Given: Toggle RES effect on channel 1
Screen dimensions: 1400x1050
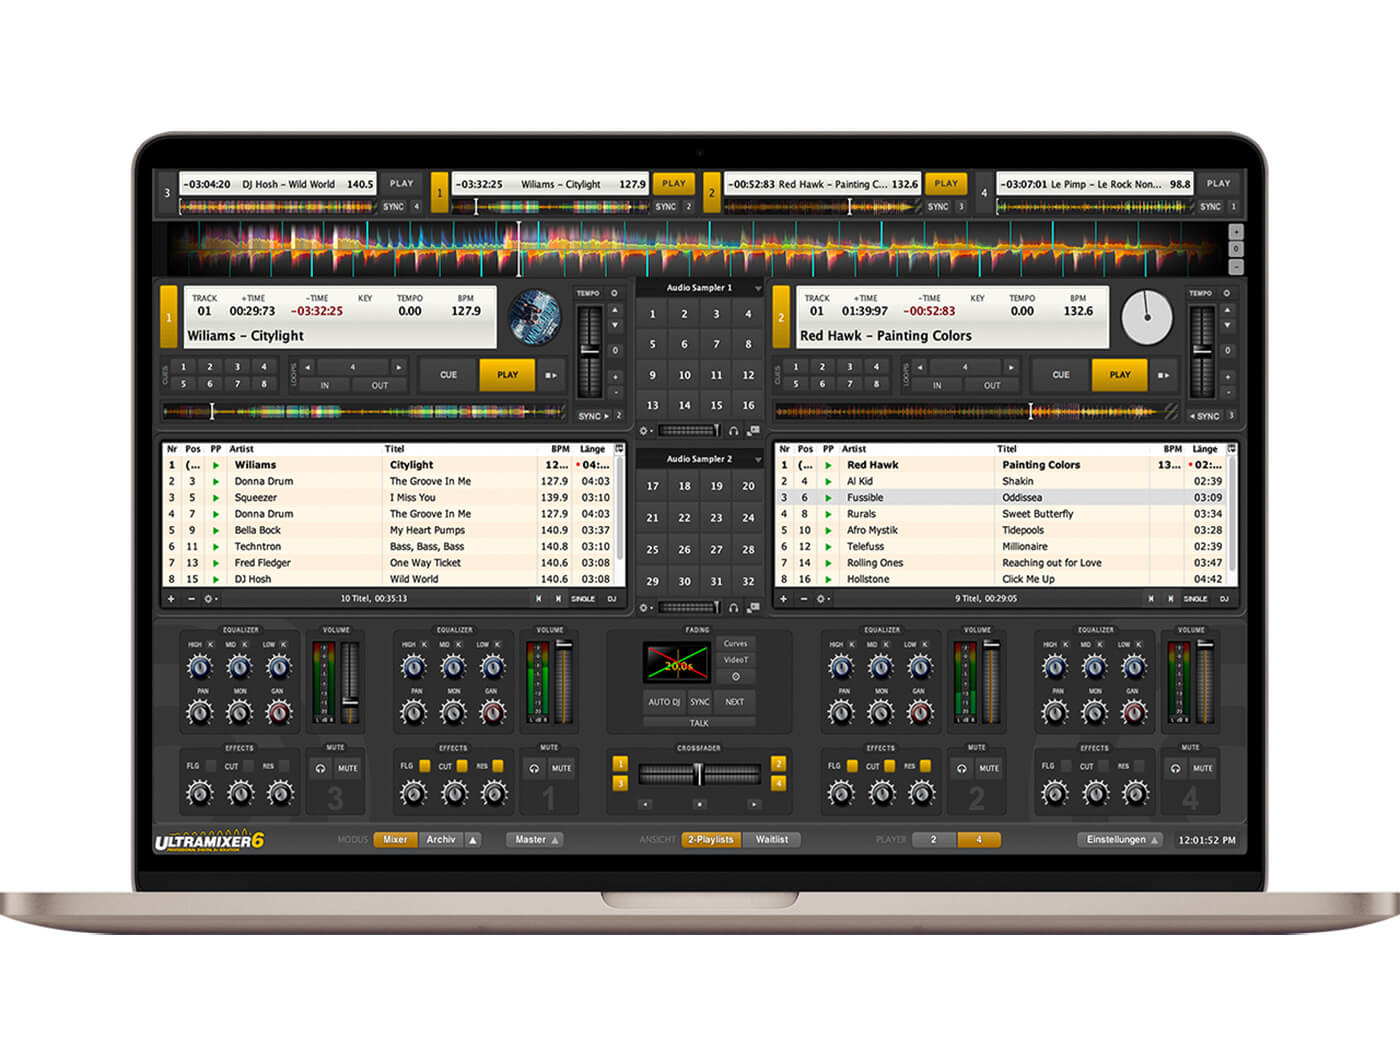Looking at the screenshot, I should 499,766.
